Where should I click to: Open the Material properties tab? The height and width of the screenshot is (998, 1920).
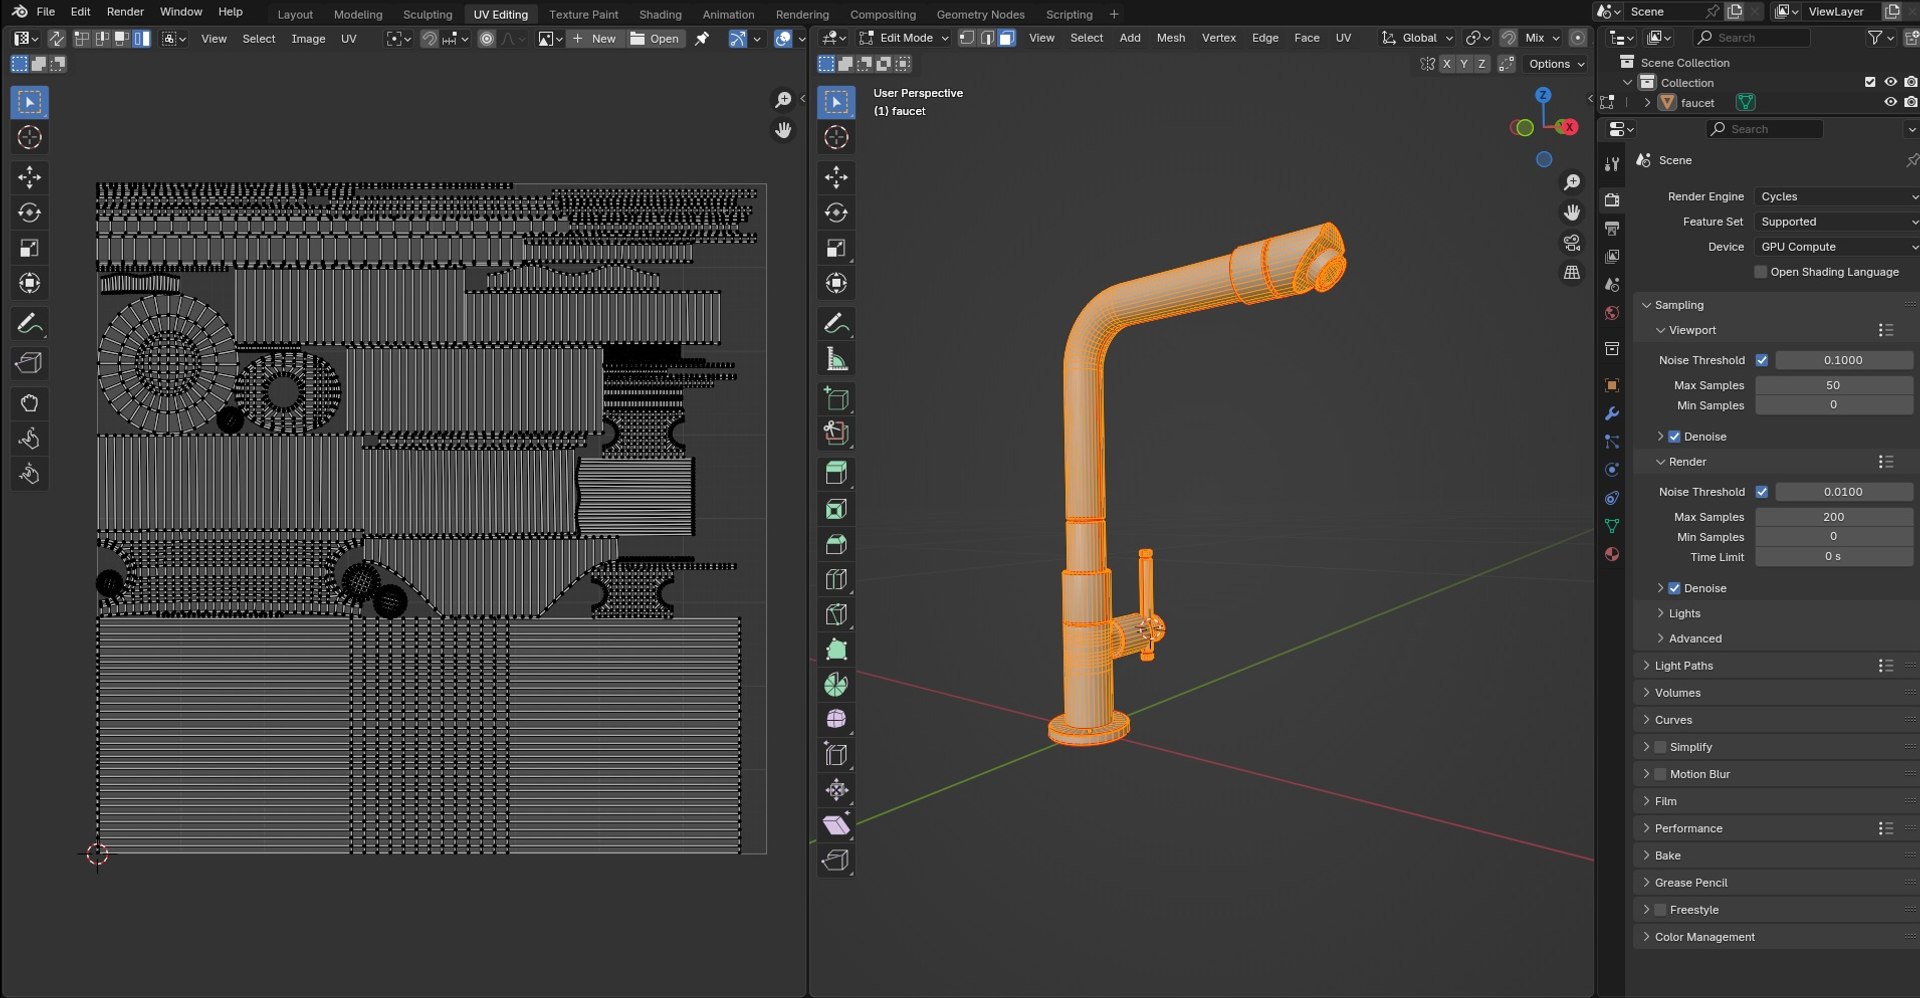point(1611,554)
